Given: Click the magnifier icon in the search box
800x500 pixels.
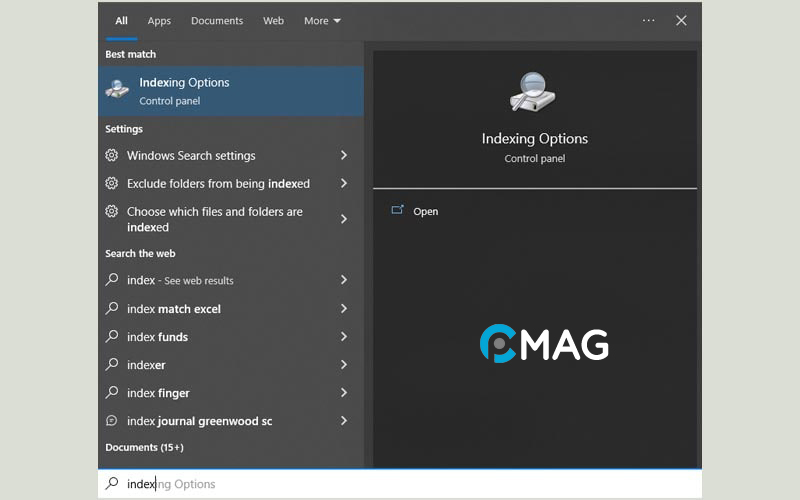Looking at the screenshot, I should tap(112, 484).
